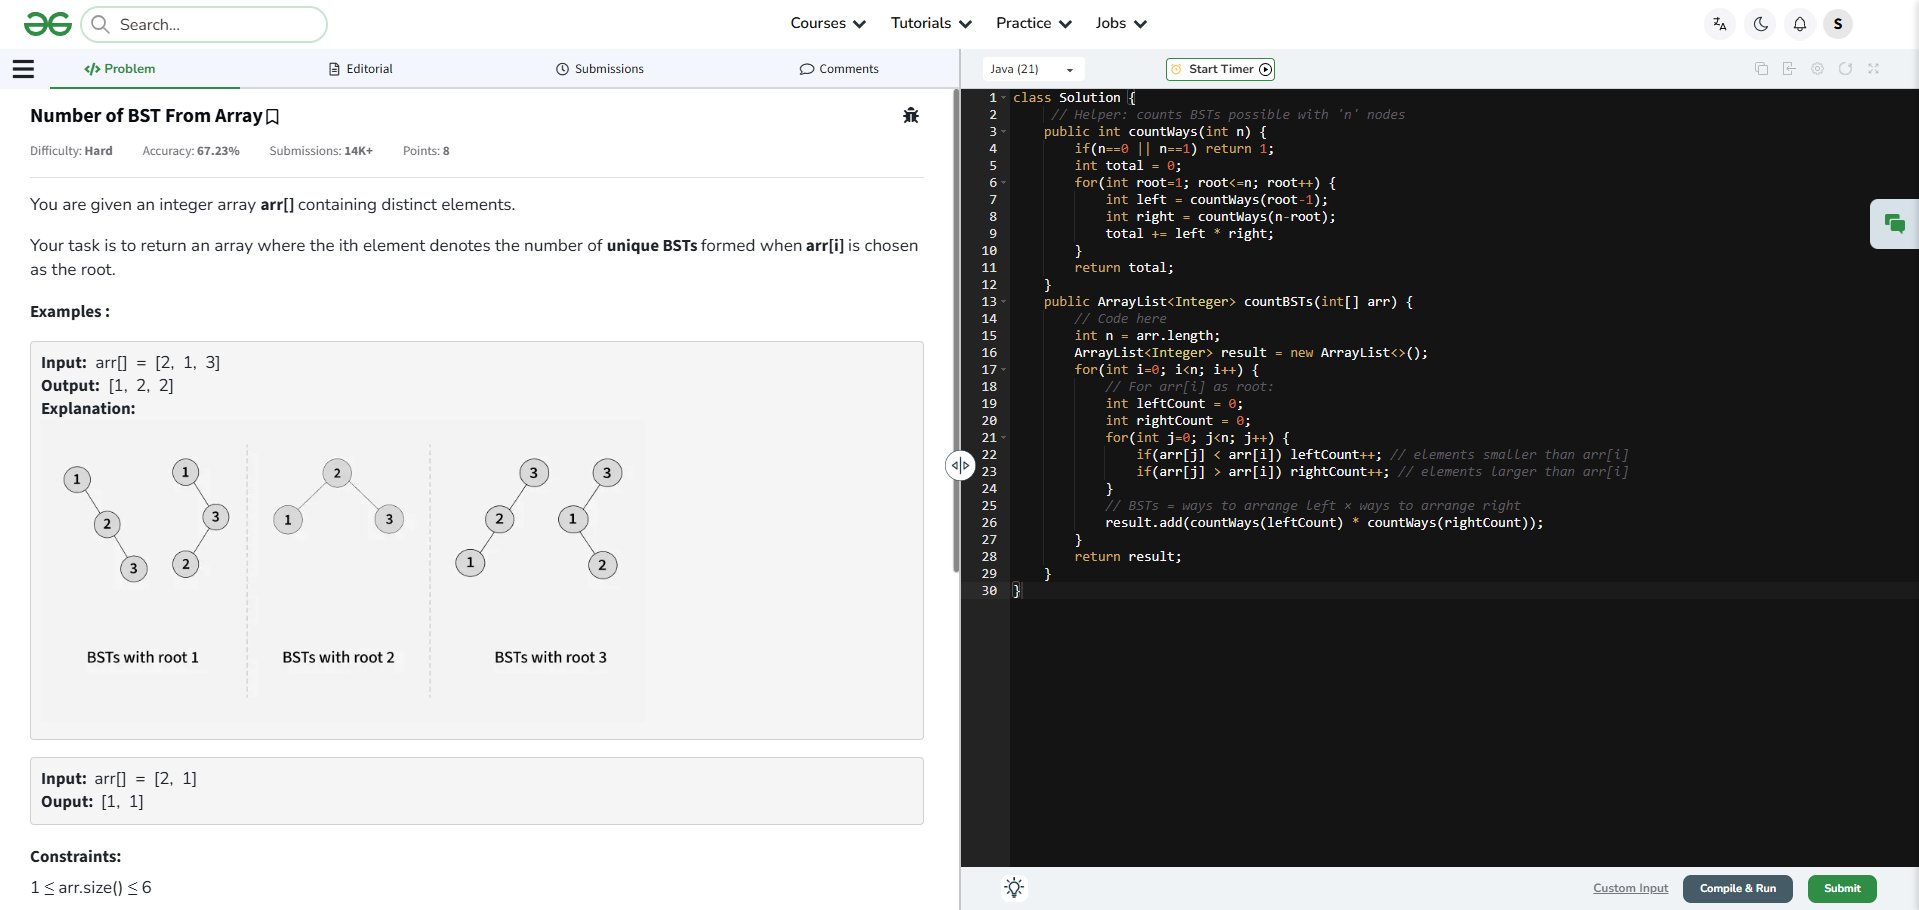Expand editor to fullscreen
This screenshot has height=910, width=1919.
1873,69
